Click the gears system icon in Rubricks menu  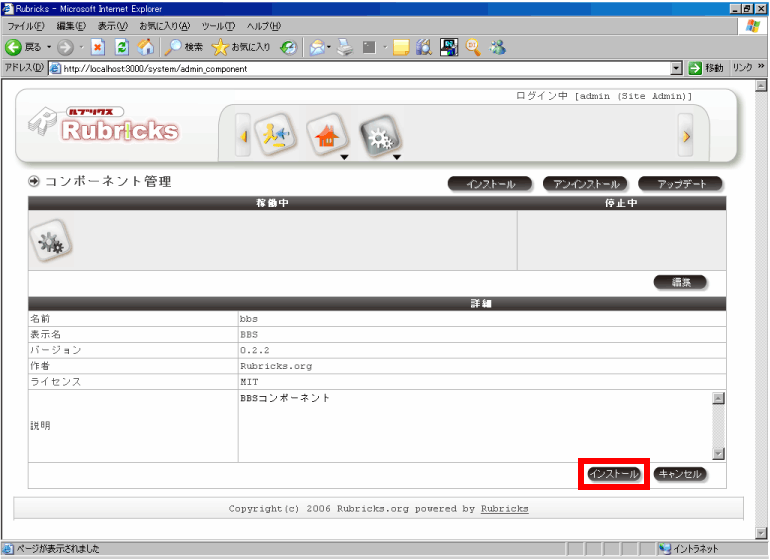coord(381,137)
